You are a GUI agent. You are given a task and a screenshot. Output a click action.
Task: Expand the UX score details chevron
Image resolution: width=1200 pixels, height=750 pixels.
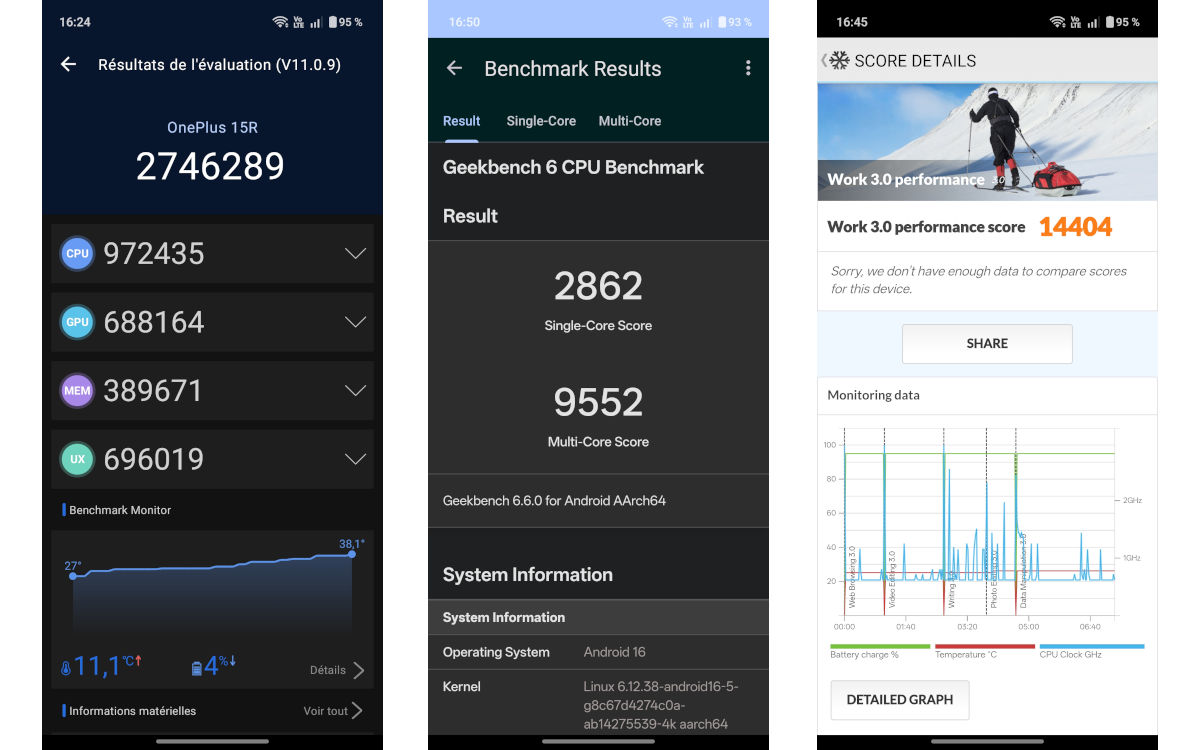(355, 459)
